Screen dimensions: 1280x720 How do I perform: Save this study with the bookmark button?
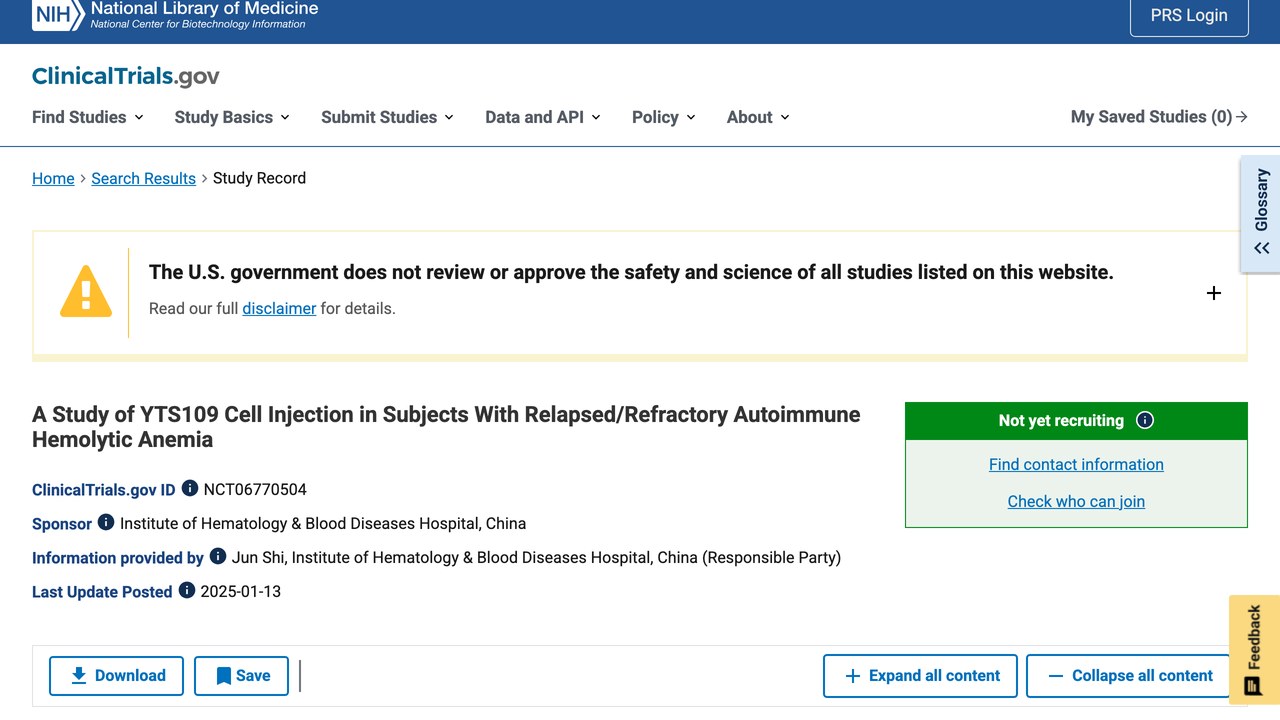pyautogui.click(x=241, y=676)
